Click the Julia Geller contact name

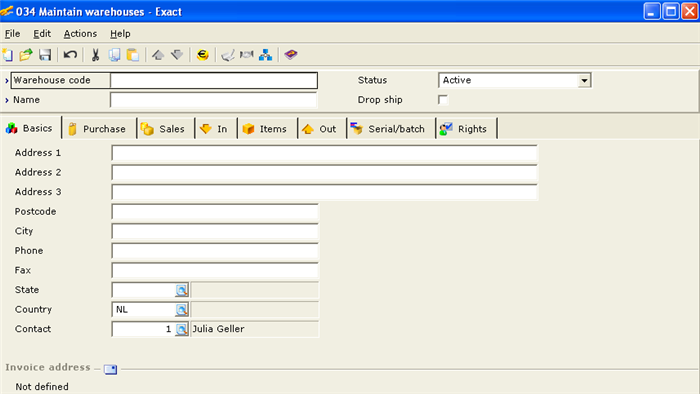click(218, 329)
